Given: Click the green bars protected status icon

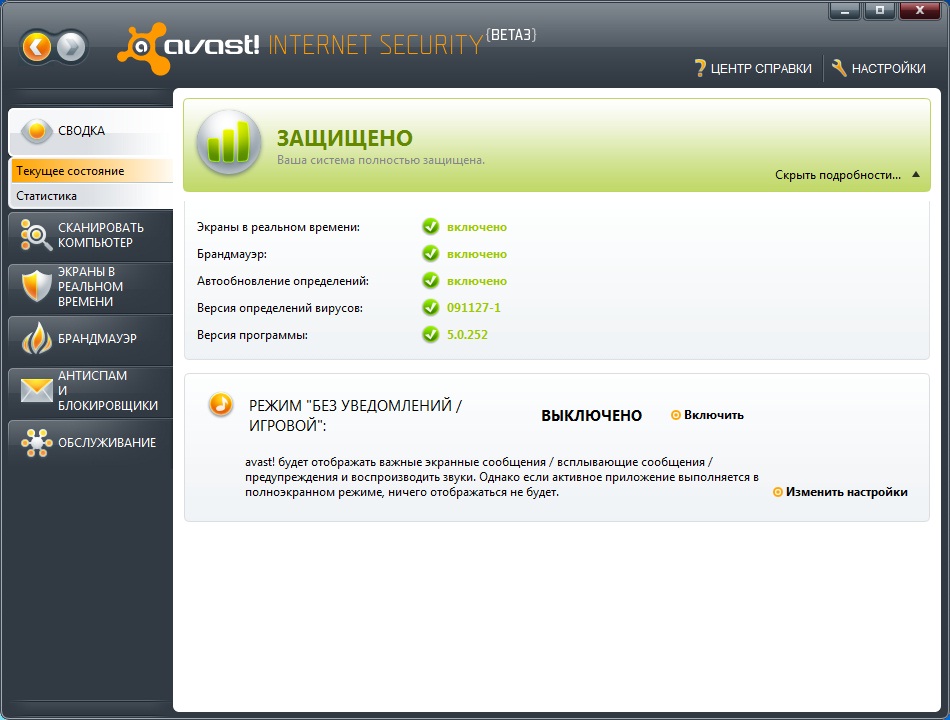Looking at the screenshot, I should [228, 143].
